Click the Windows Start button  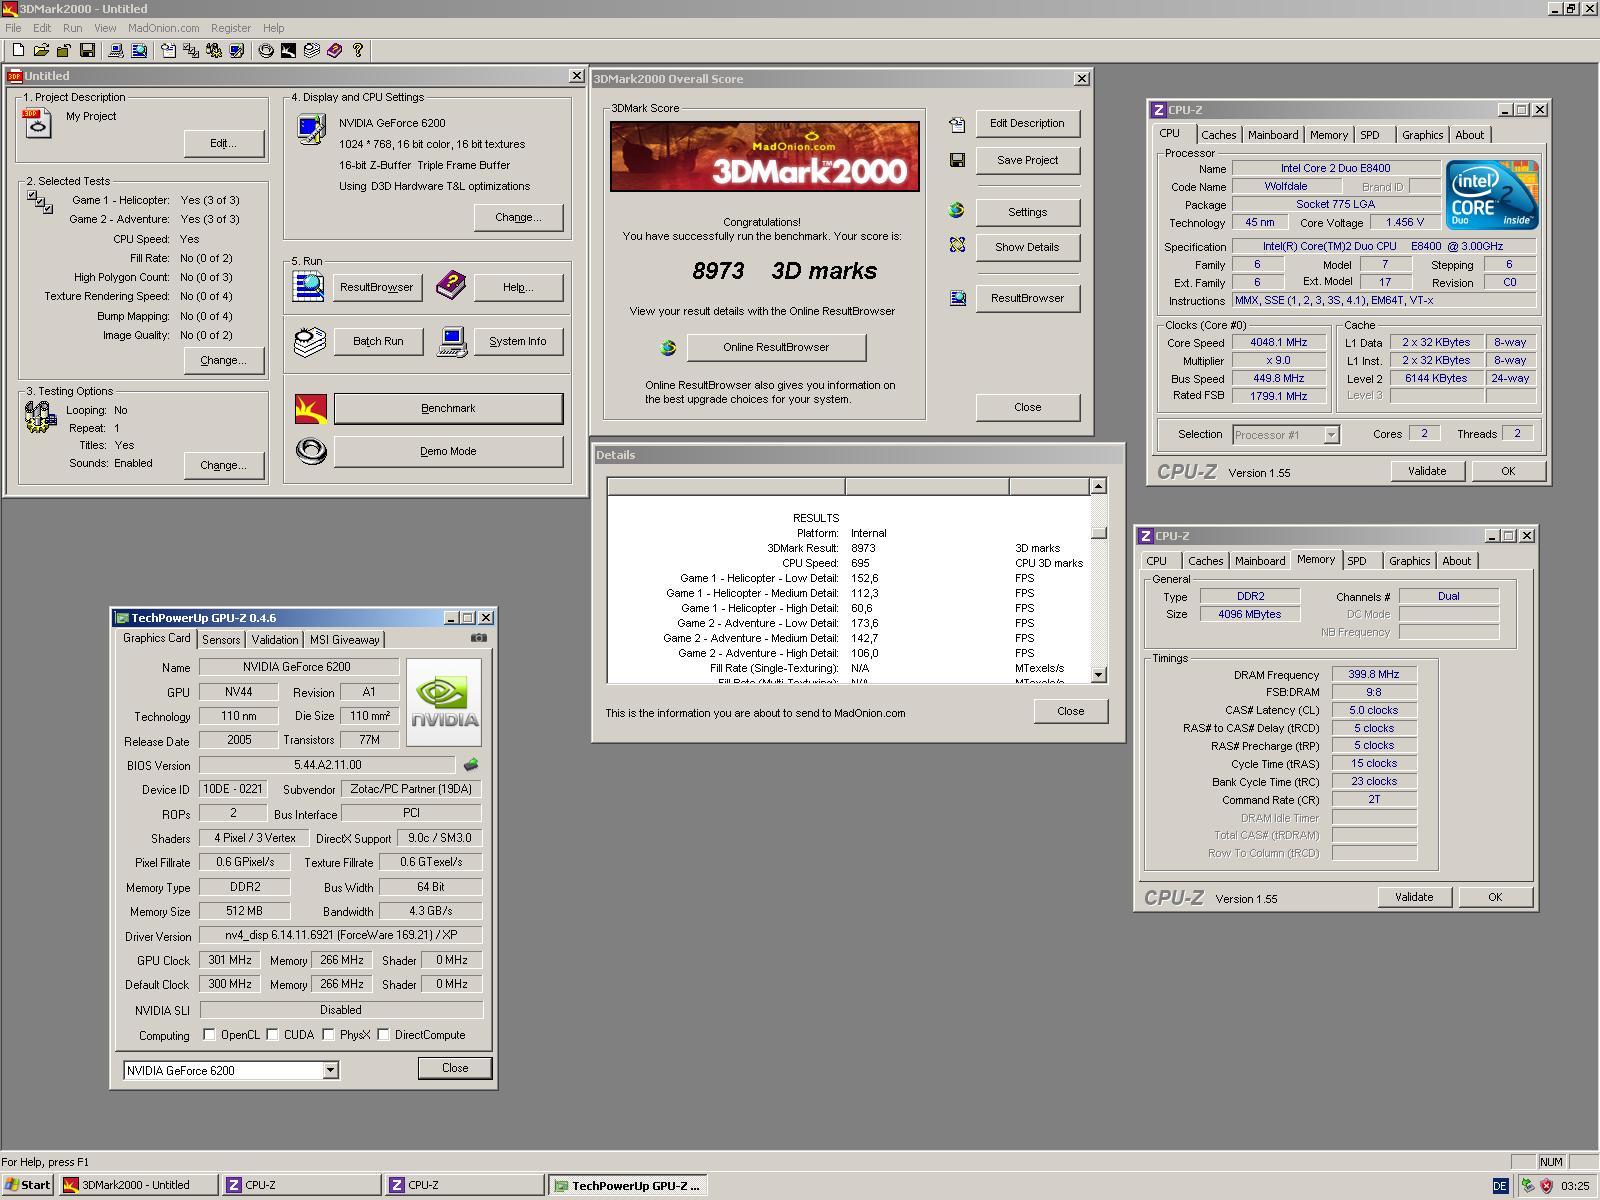click(28, 1185)
